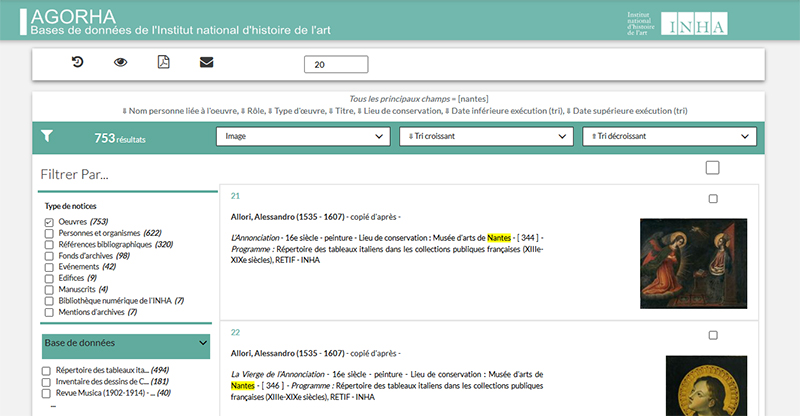Check Personnes et organismes filter
This screenshot has width=800, height=416.
(x=49, y=233)
